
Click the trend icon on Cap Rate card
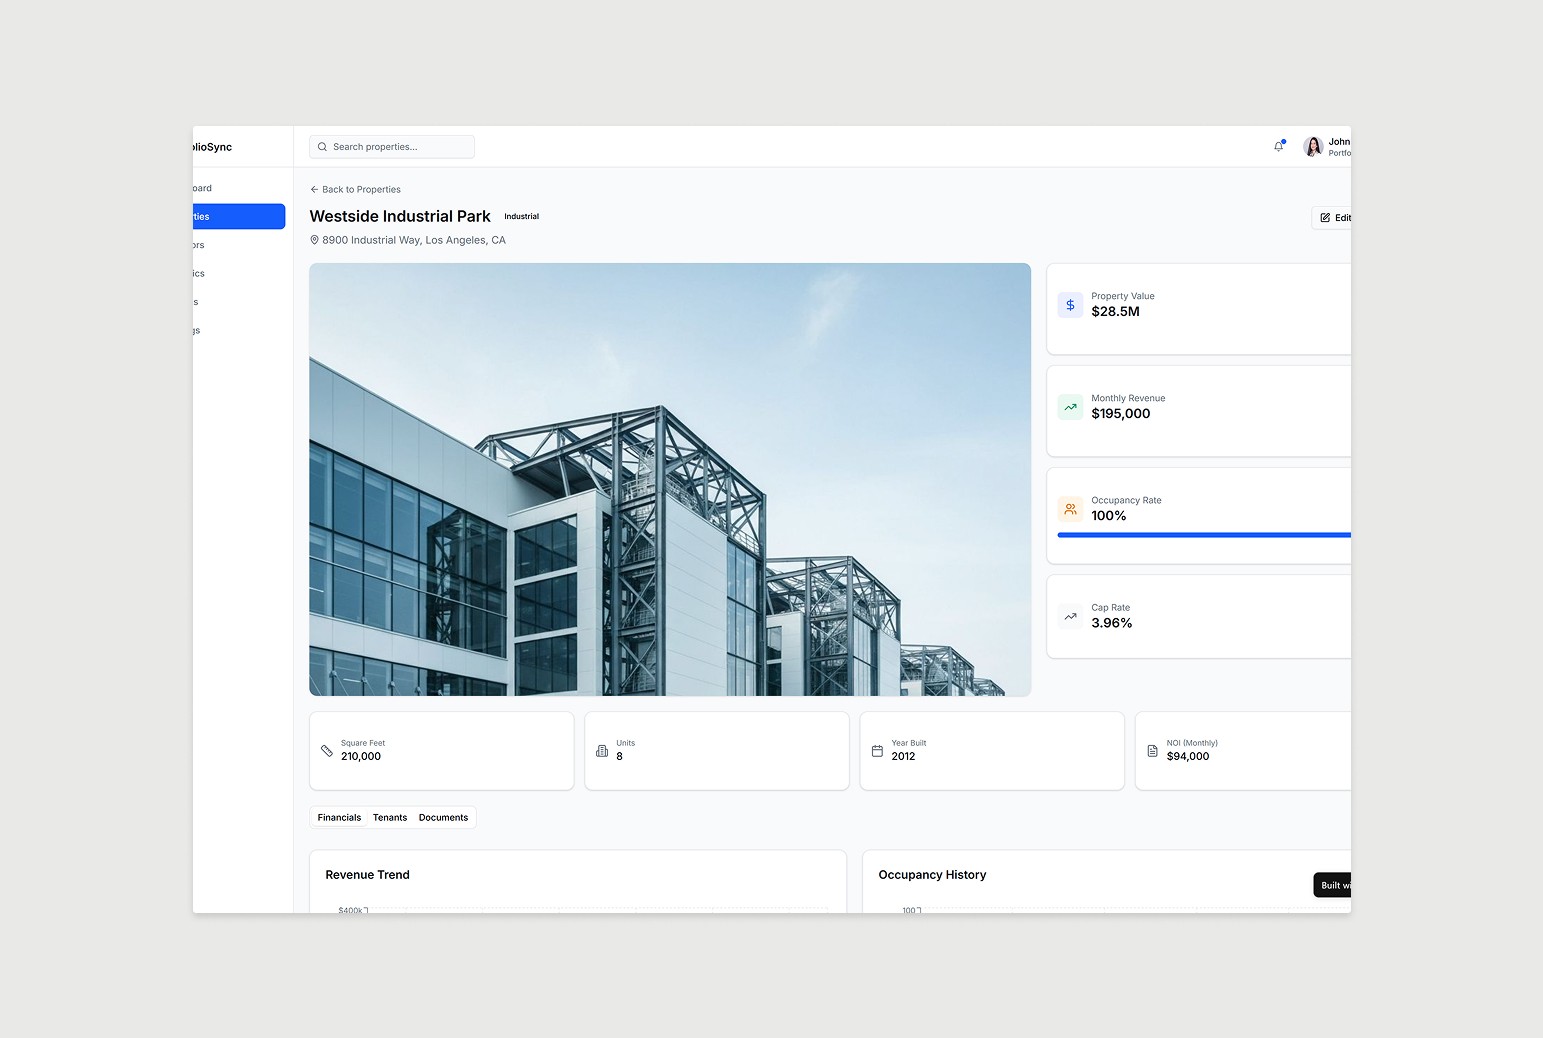click(1070, 616)
